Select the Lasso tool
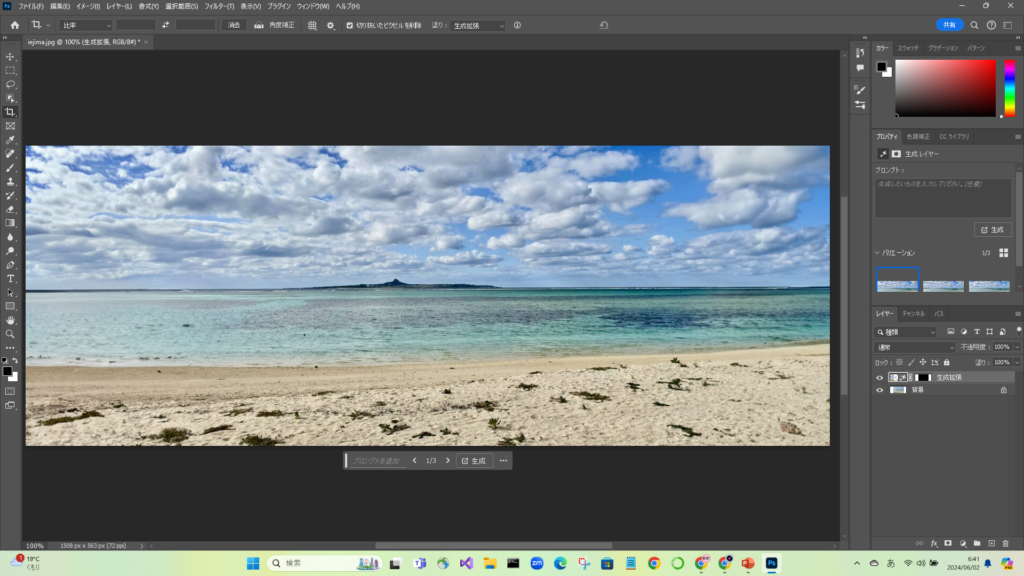The height and width of the screenshot is (576, 1024). click(x=10, y=85)
